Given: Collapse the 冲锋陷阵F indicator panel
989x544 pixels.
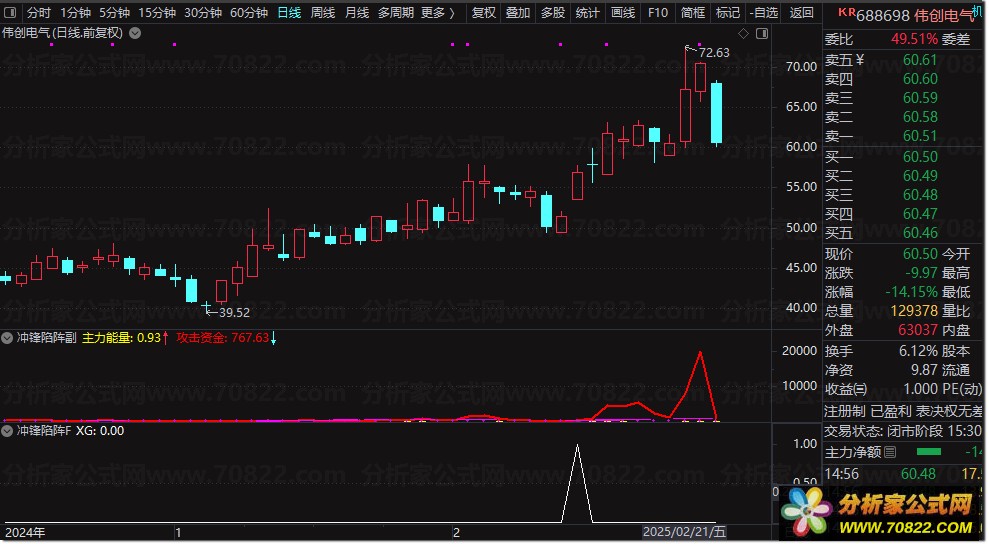Looking at the screenshot, I should coord(7,432).
